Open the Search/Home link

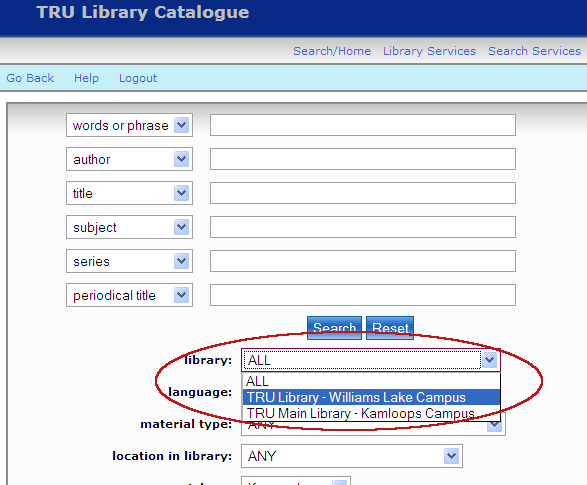332,51
